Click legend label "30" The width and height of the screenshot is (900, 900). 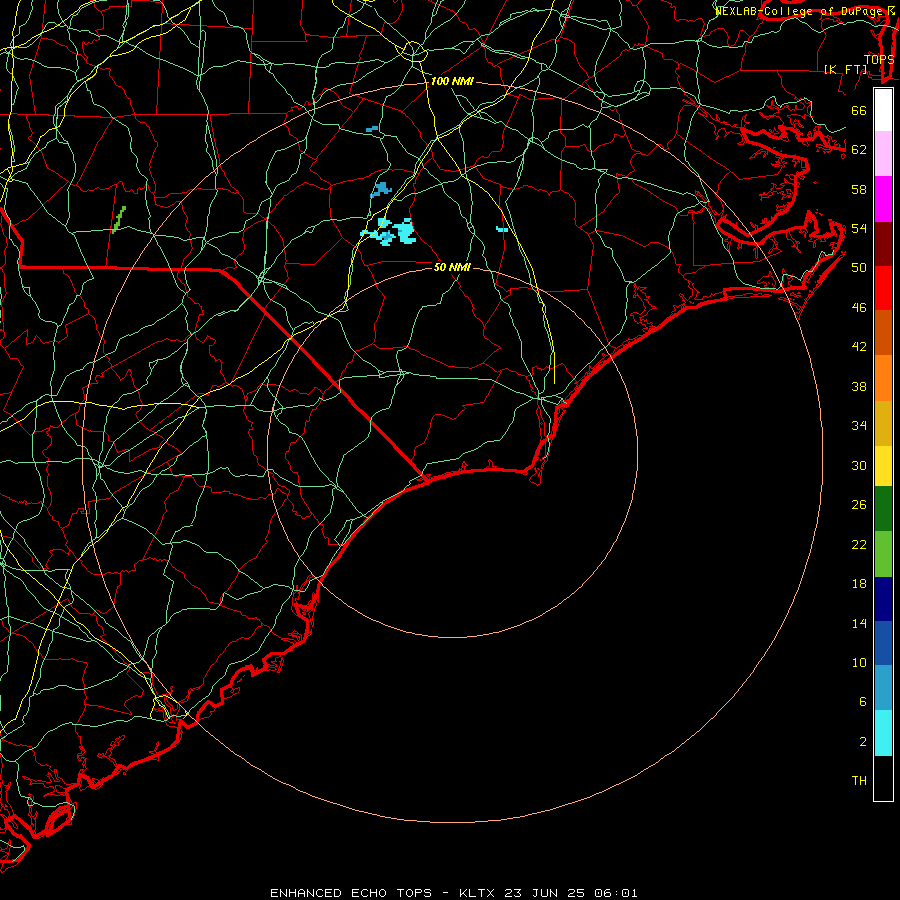pyautogui.click(x=859, y=465)
